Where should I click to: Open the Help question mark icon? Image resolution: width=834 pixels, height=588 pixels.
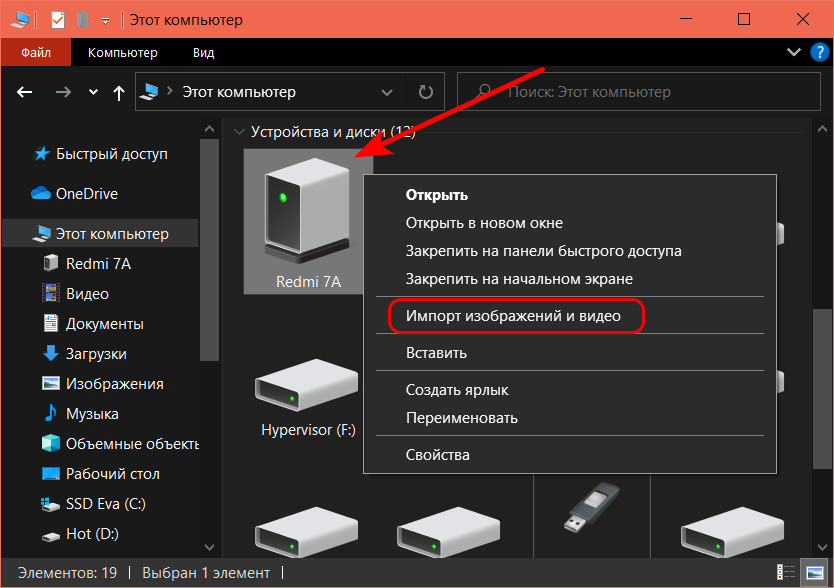(818, 52)
